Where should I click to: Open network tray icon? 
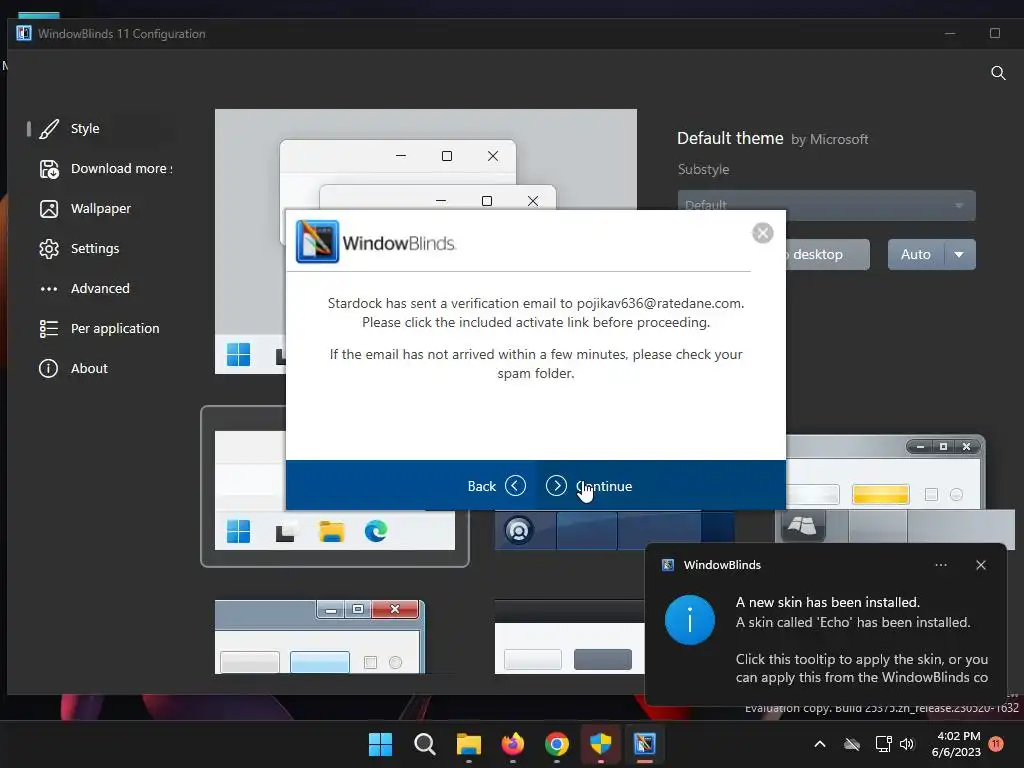coord(883,744)
